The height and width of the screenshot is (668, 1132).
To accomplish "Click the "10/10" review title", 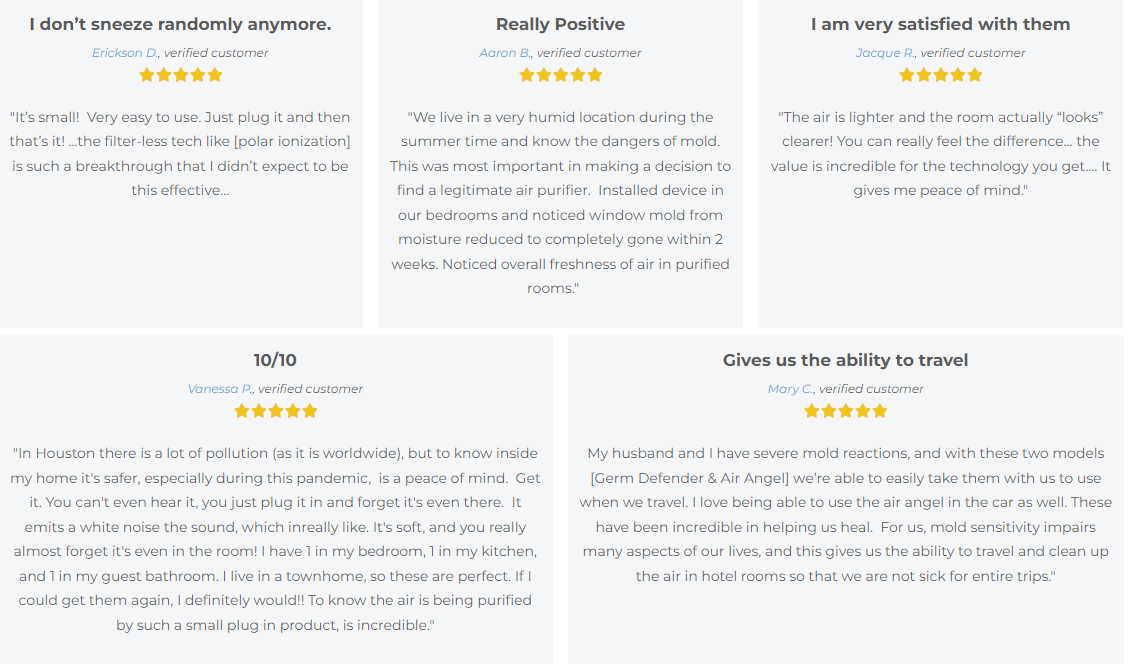I will click(275, 360).
